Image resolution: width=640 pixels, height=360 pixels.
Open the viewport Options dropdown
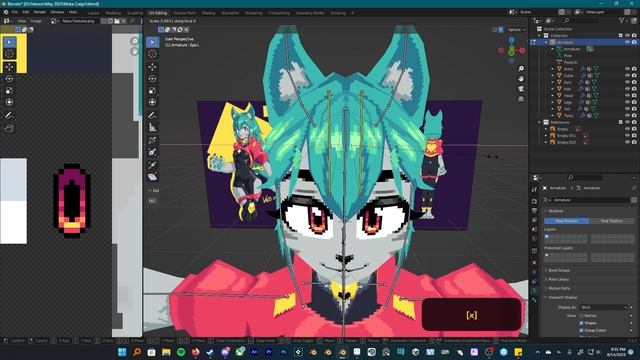coord(516,30)
